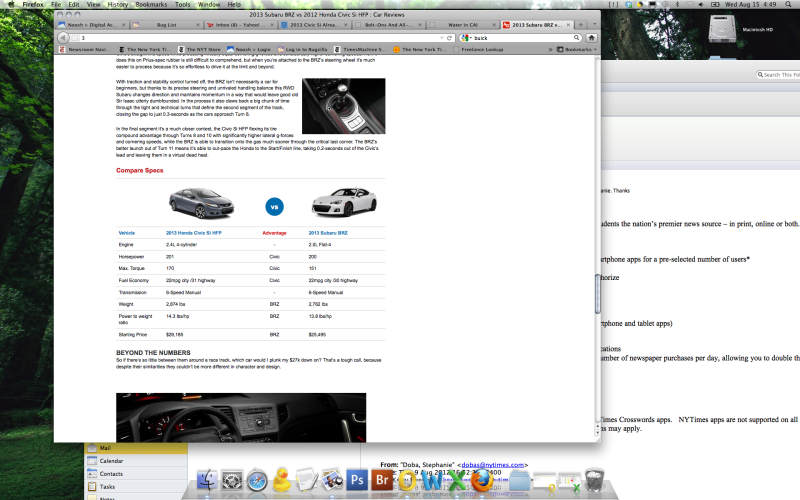Screen dimensions: 800x500
Task: Open the Newsroom Navi... bookmark
Action: 84,49
